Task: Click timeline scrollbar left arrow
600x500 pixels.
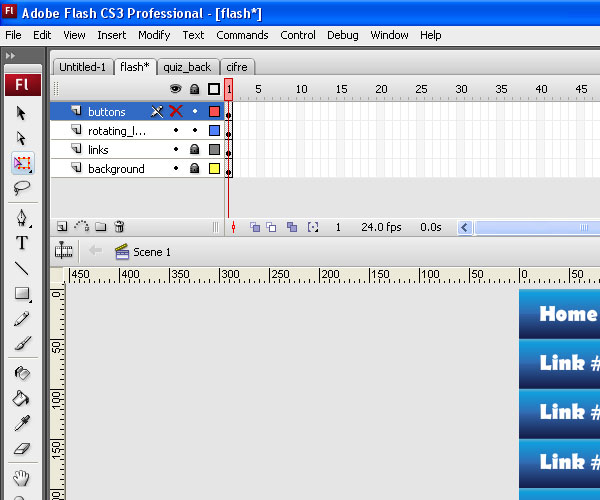Action: pyautogui.click(x=465, y=228)
